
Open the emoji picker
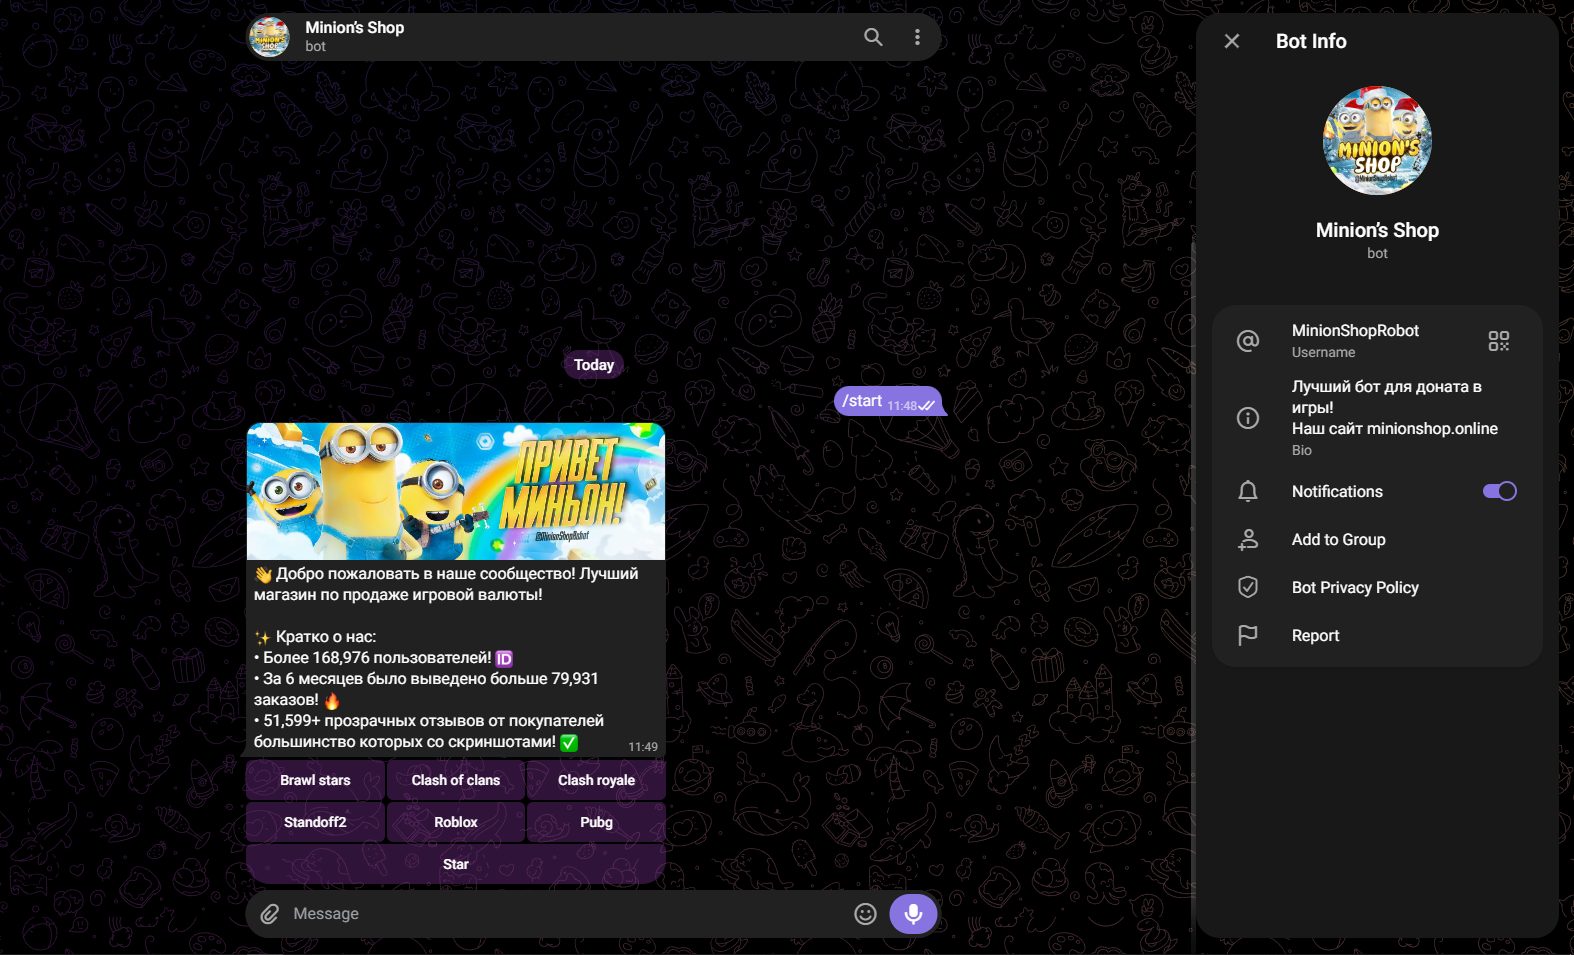coord(865,914)
